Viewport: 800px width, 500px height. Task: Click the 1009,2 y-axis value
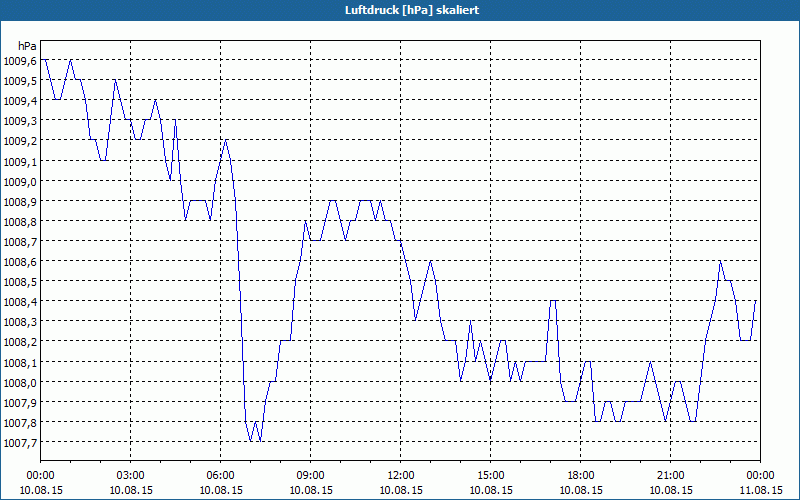point(20,141)
